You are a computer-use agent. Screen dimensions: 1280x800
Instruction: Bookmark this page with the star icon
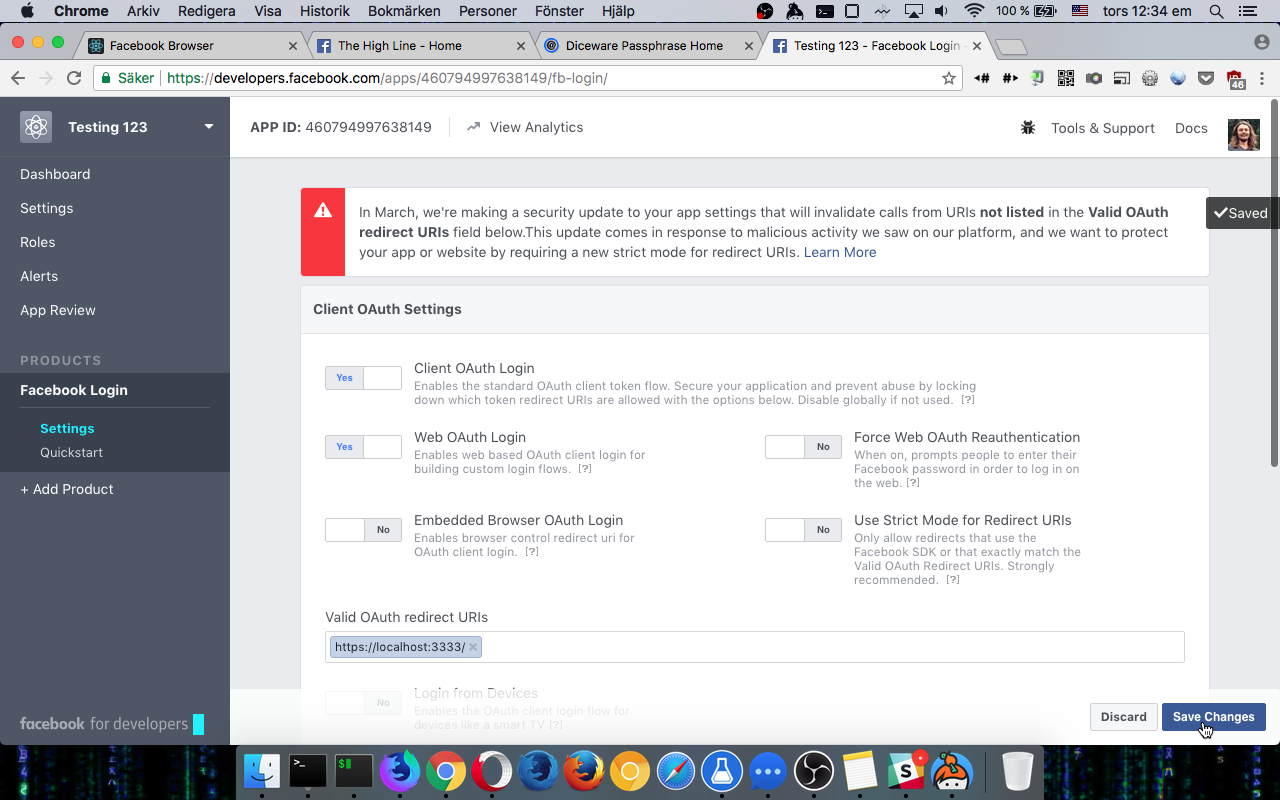tap(948, 78)
